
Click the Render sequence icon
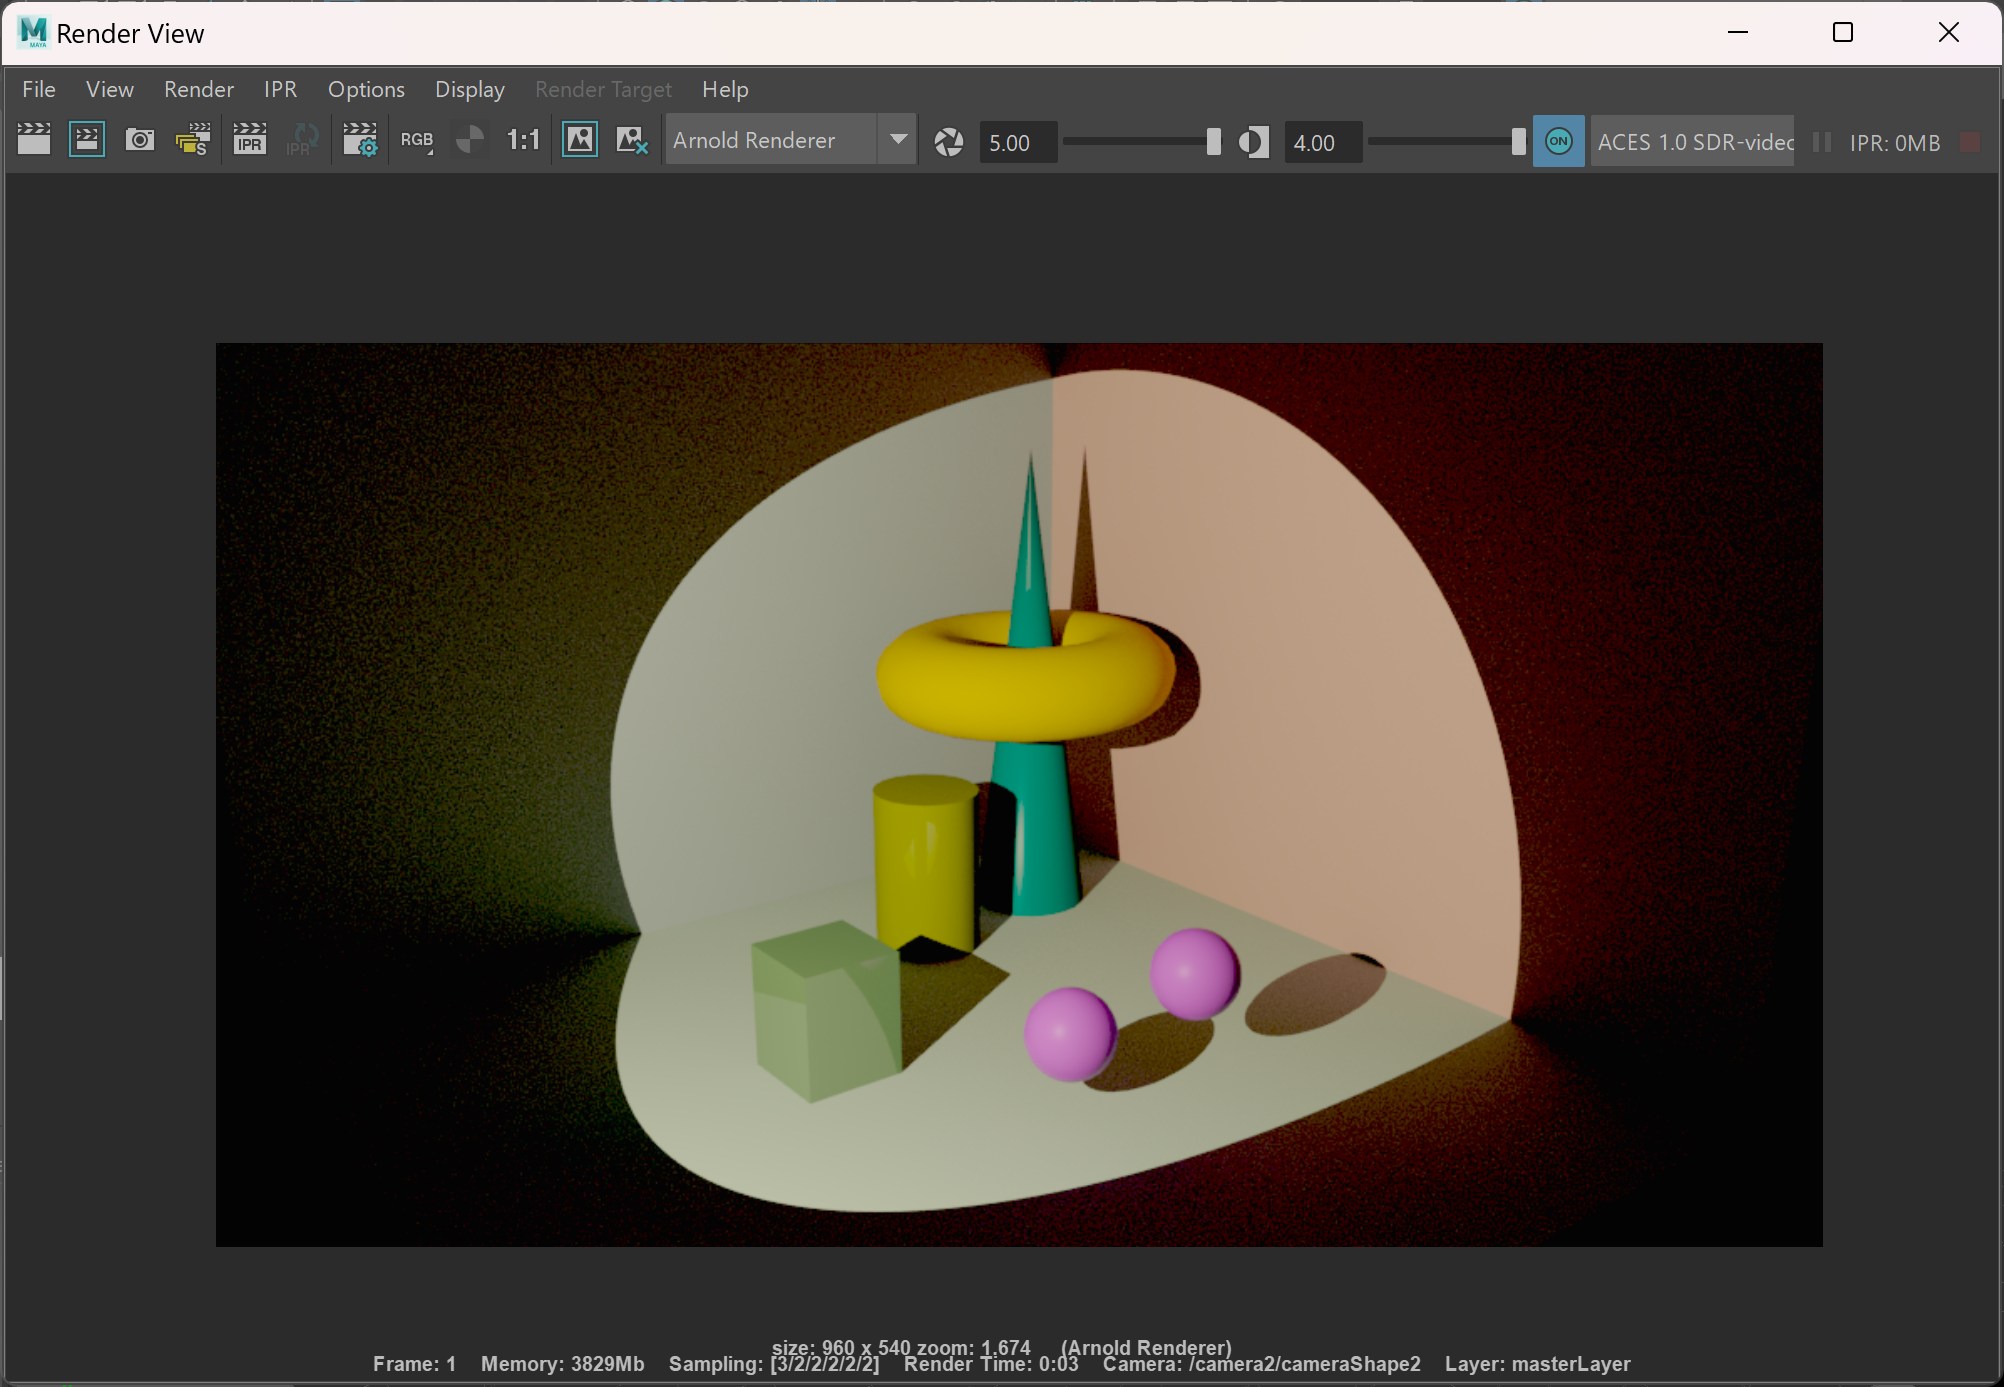[x=193, y=140]
